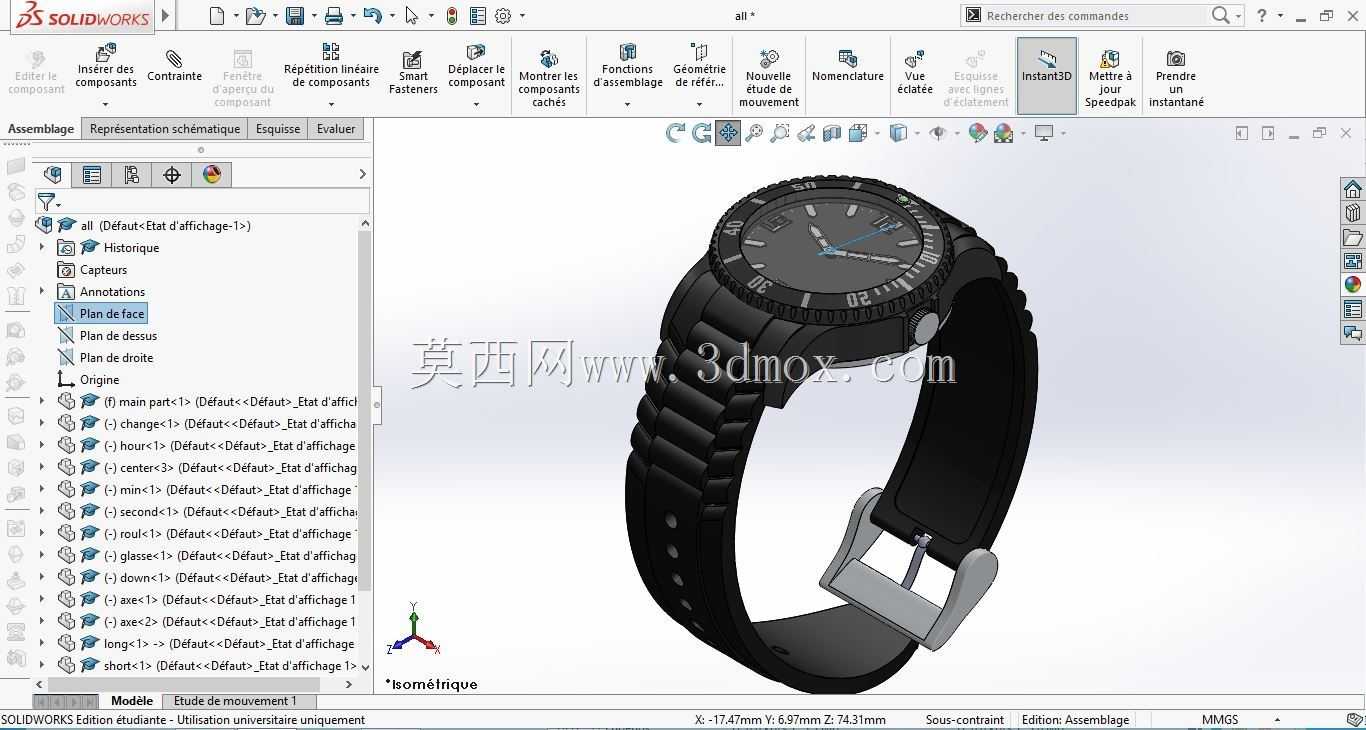
Task: Open PropertyManager panel tab
Action: (92, 175)
